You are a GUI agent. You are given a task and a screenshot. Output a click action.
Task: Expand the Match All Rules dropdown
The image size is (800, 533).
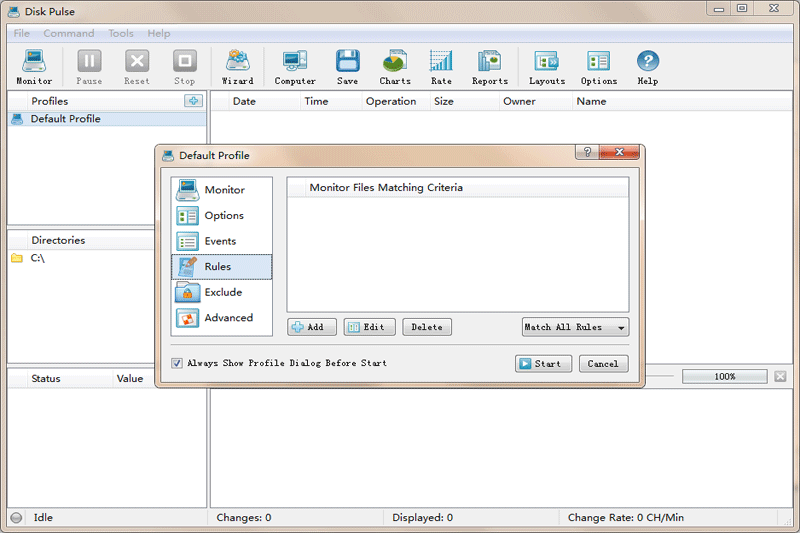(x=575, y=327)
